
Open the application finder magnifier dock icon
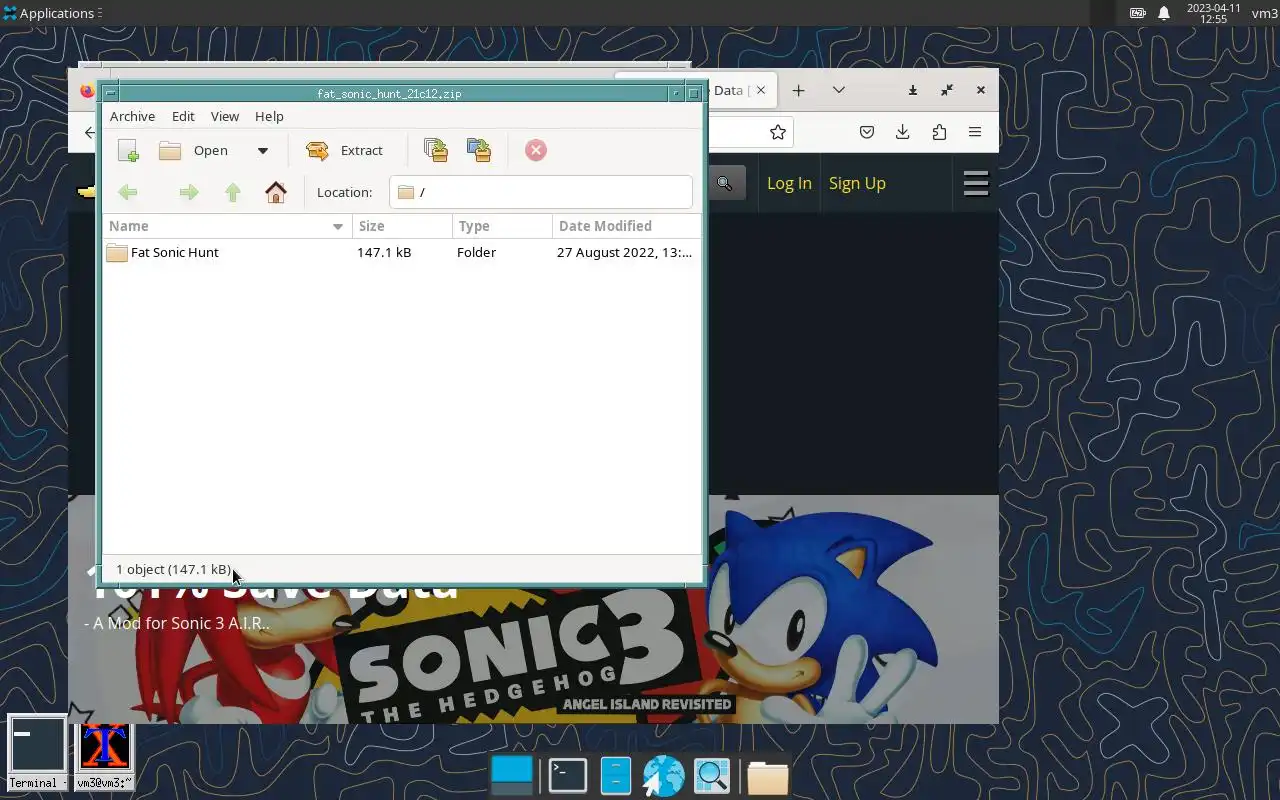pyautogui.click(x=712, y=775)
